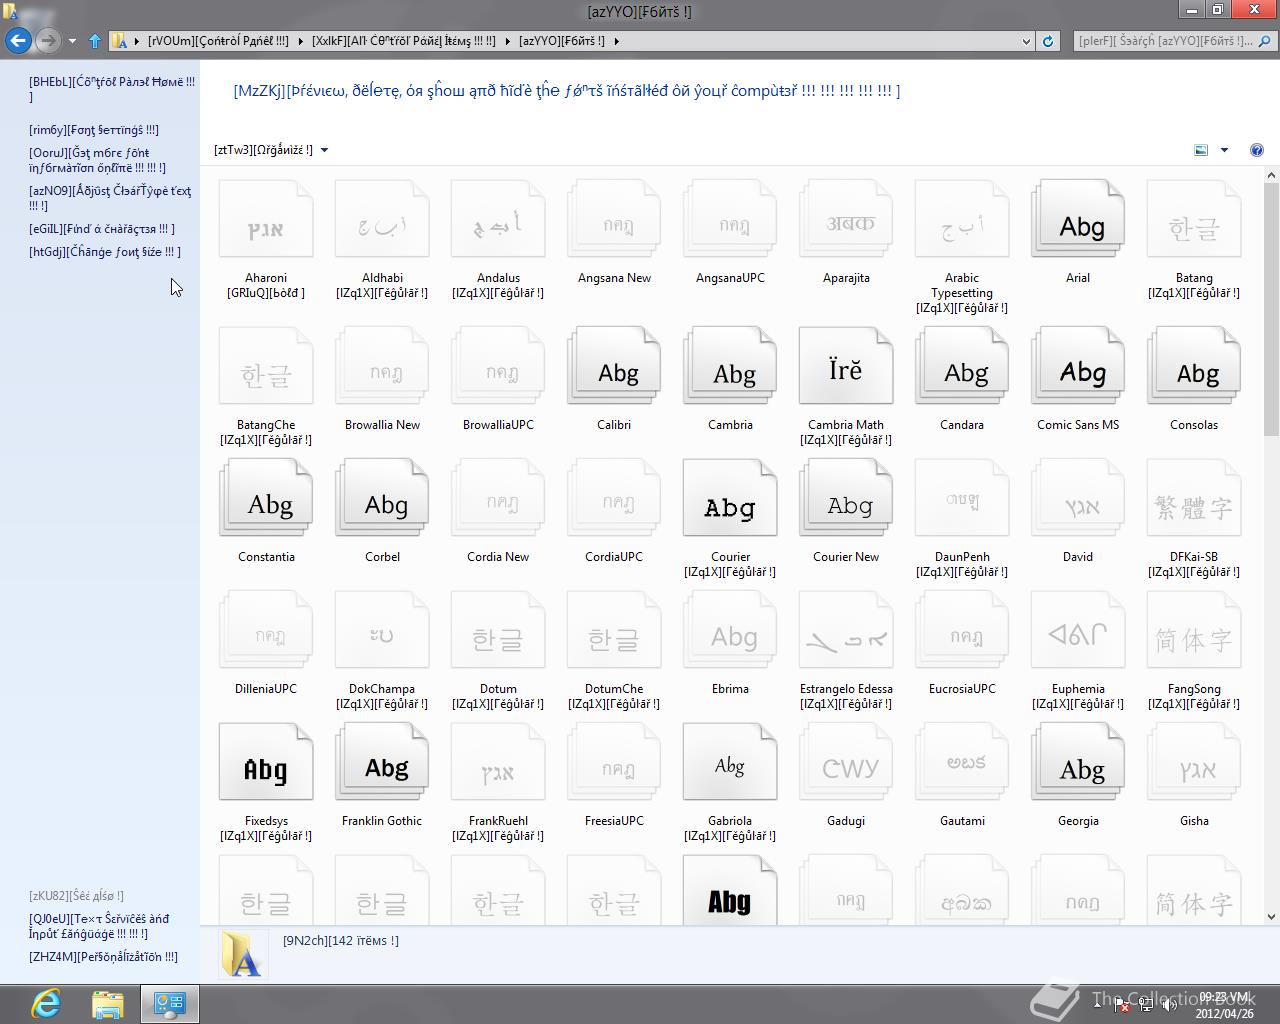Select the Aparajita font icon
Image resolution: width=1280 pixels, height=1024 pixels.
click(846, 220)
